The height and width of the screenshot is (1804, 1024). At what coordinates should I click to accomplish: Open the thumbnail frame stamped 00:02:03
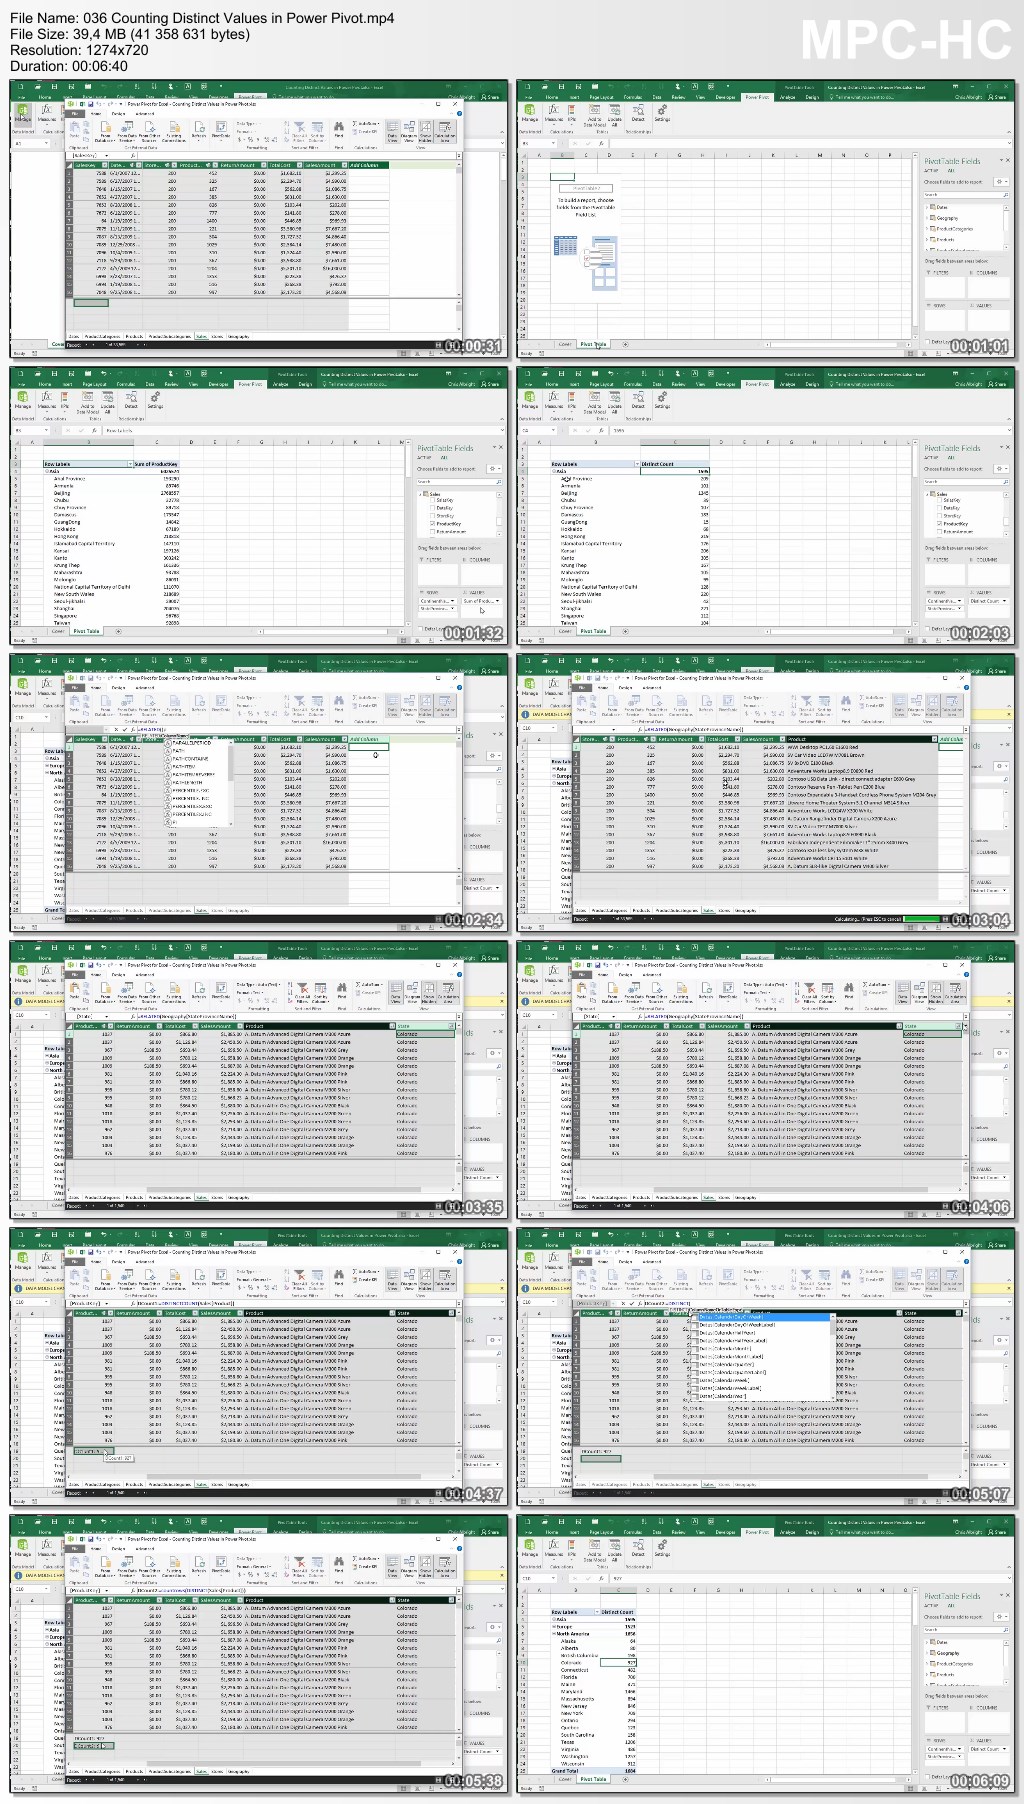[x=766, y=506]
